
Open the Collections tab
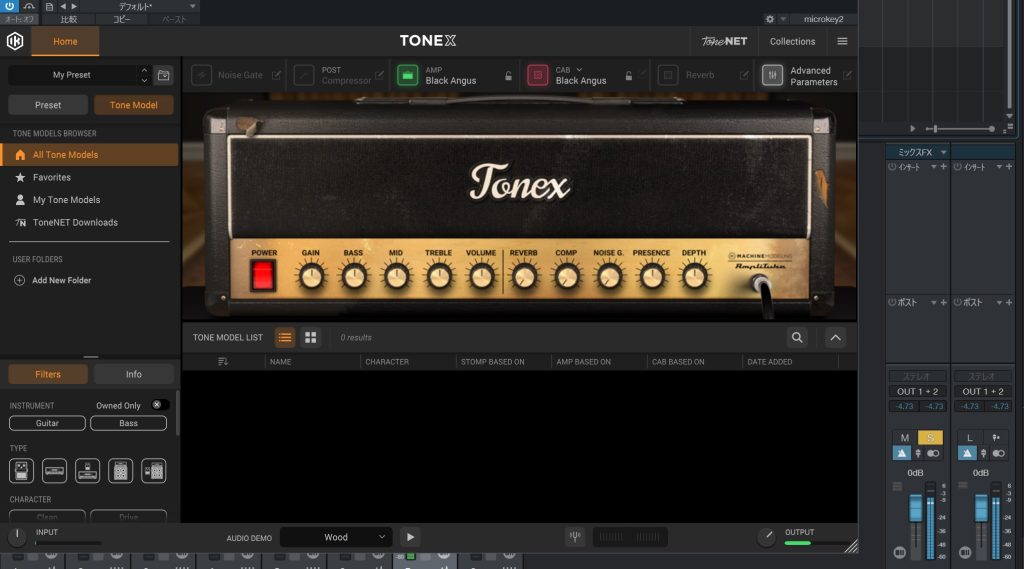792,41
